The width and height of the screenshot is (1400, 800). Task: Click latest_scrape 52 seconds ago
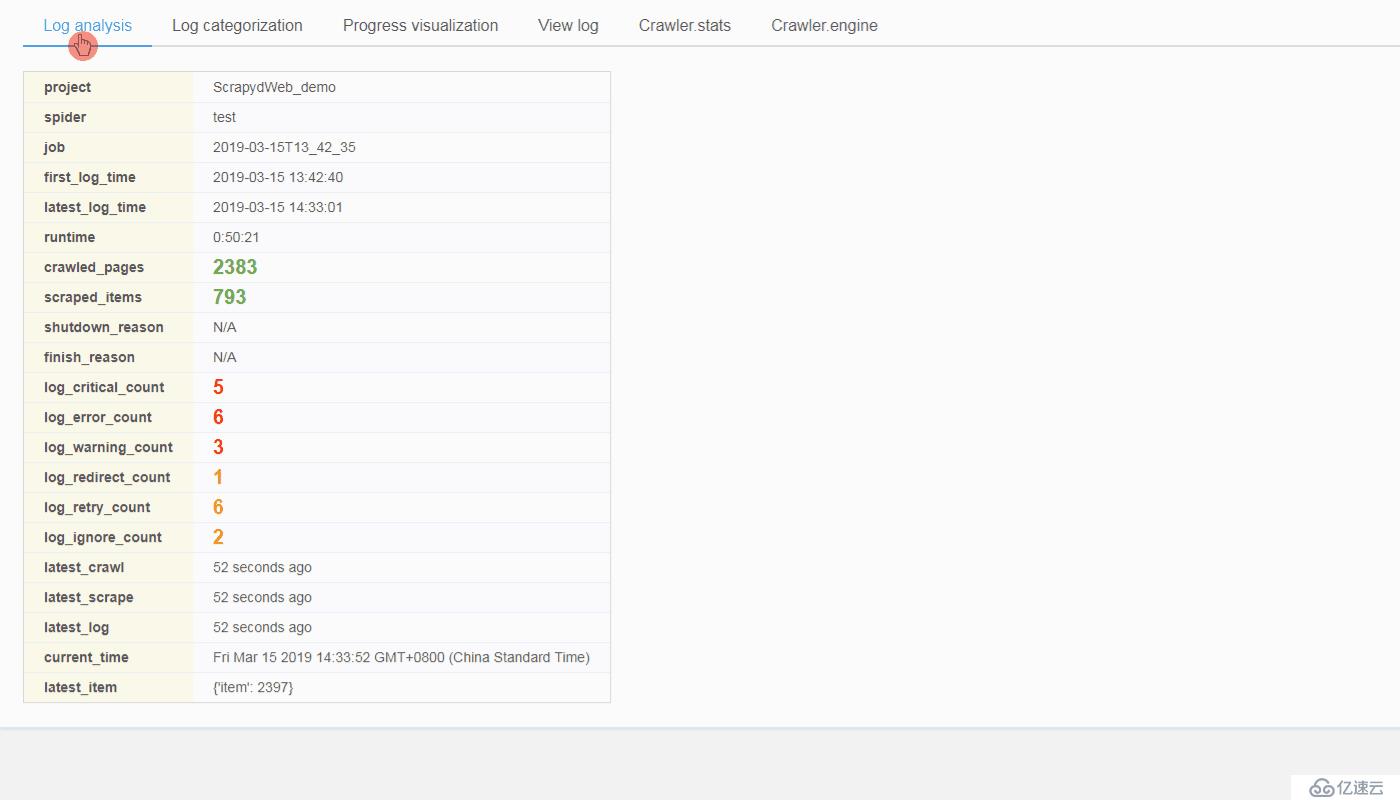point(262,597)
